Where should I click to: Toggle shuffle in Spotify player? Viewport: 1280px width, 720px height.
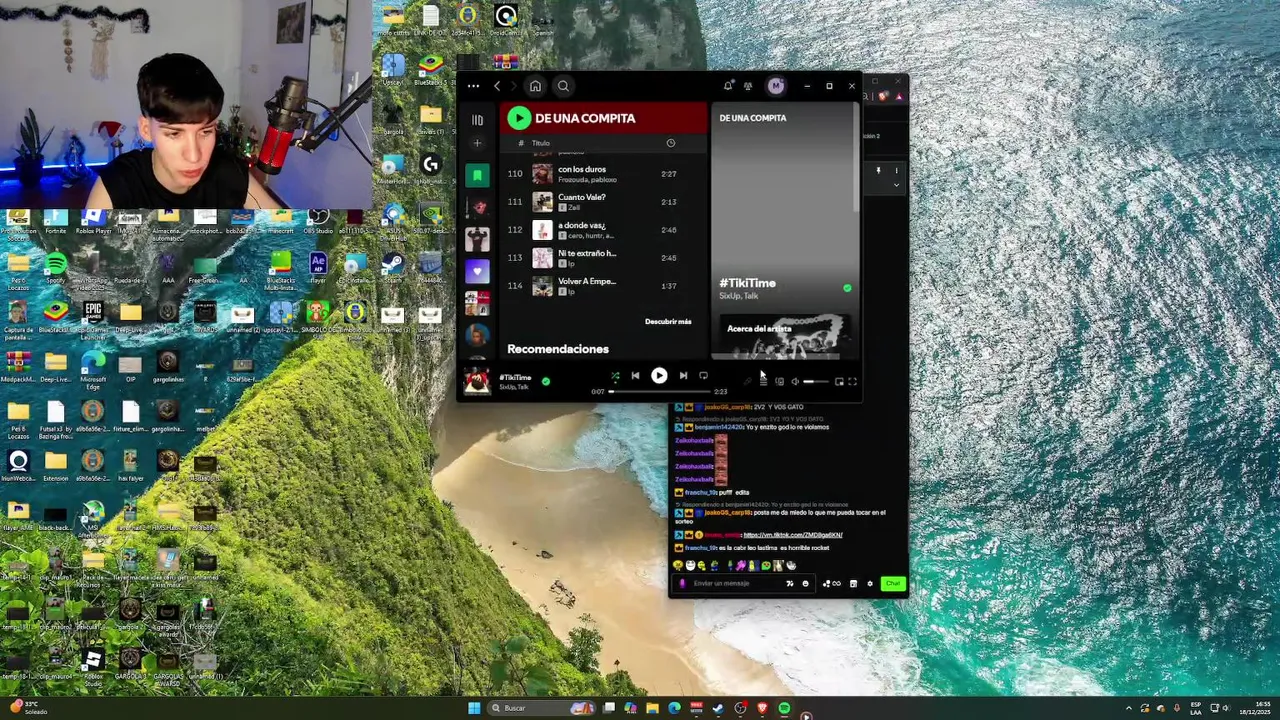tap(615, 376)
